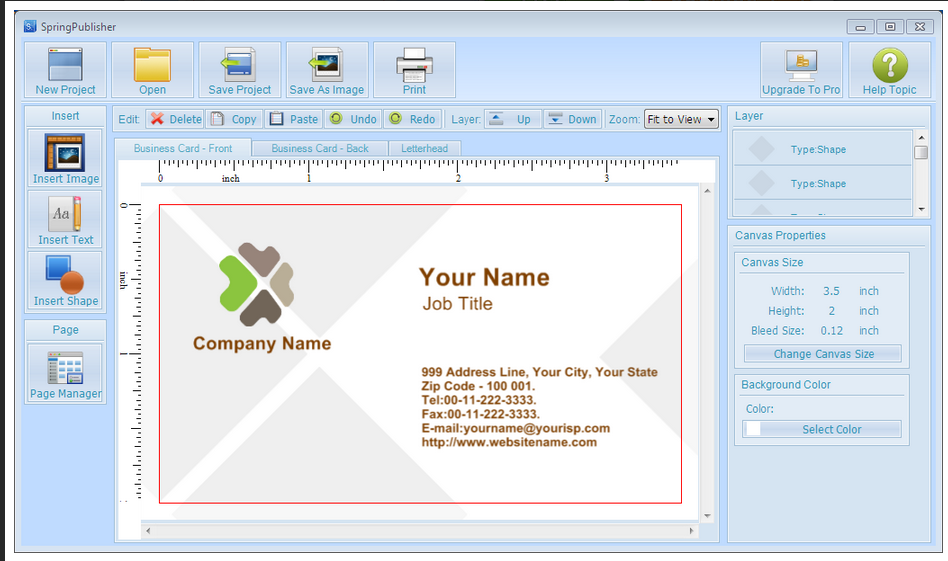Click Upgrade To Pro
Screen dimensions: 948x561
(x=801, y=70)
